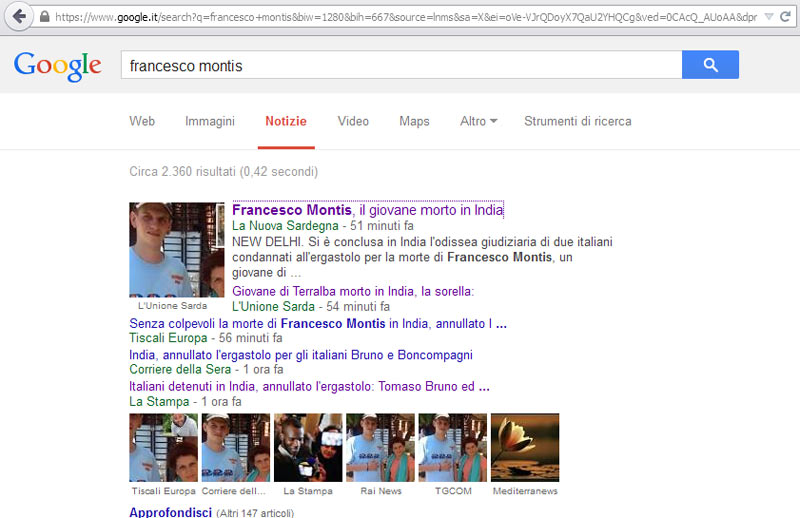Image resolution: width=800 pixels, height=518 pixels.
Task: Open headline Francesco Montis, il giovane morto in India
Action: click(x=368, y=210)
